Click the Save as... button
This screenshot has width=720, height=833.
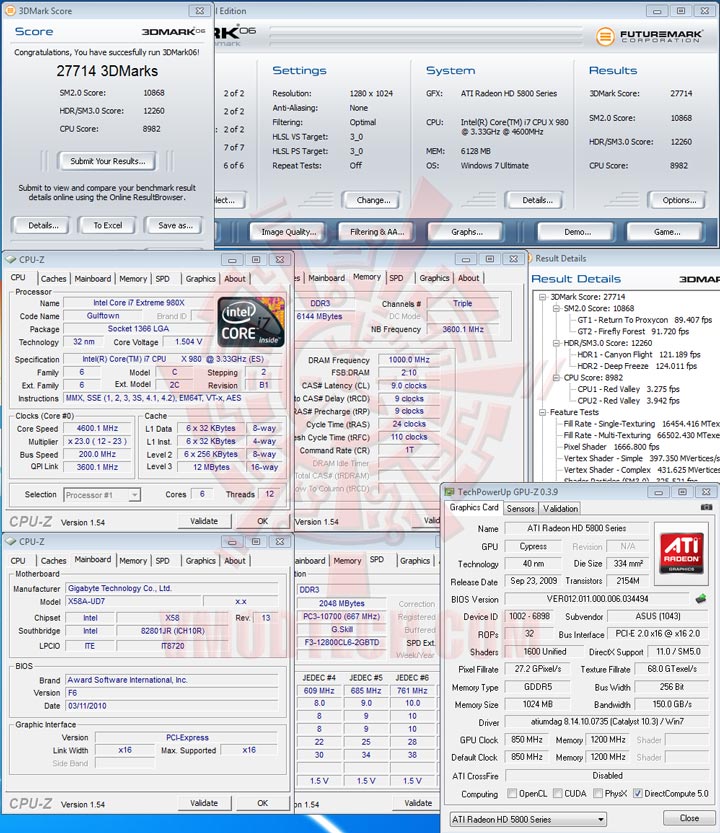(x=175, y=225)
